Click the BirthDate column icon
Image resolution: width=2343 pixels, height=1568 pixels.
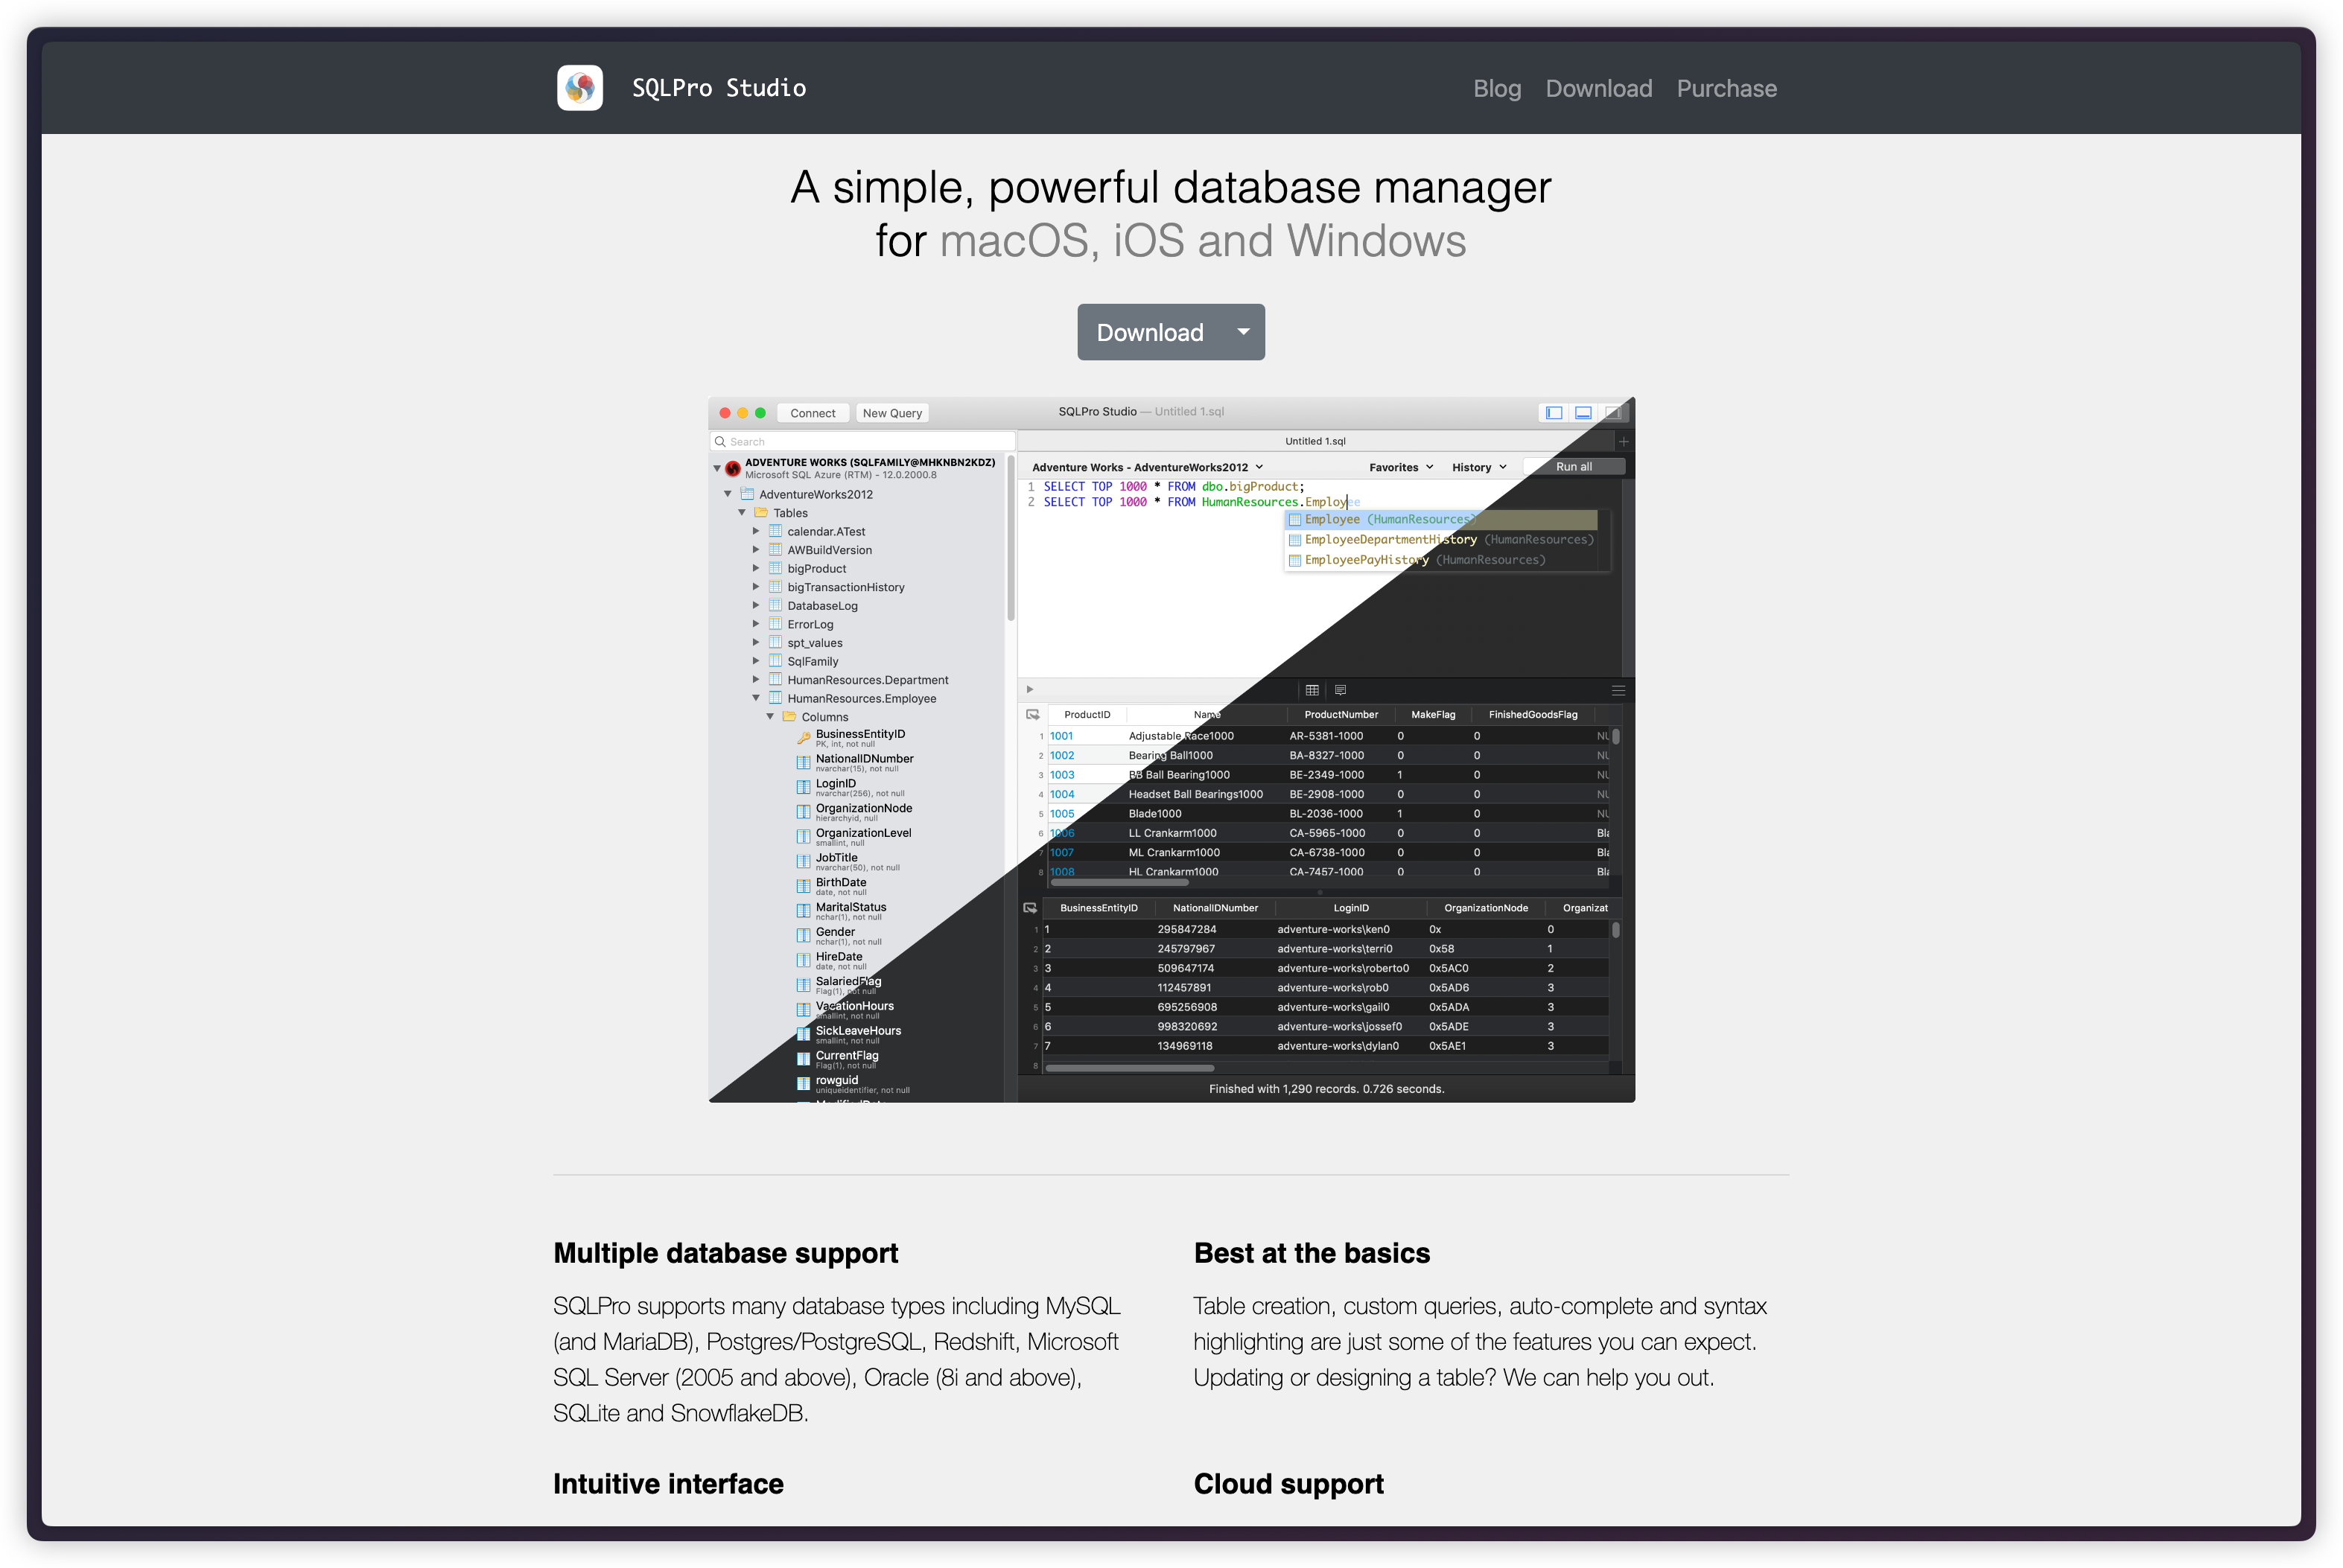click(x=803, y=887)
